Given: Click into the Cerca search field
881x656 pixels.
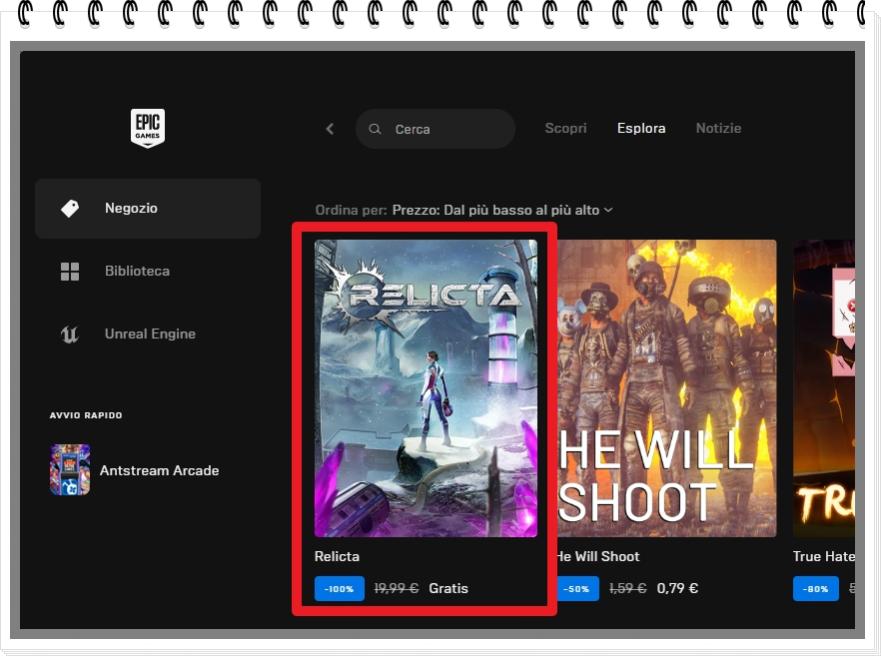Looking at the screenshot, I should click(445, 129).
